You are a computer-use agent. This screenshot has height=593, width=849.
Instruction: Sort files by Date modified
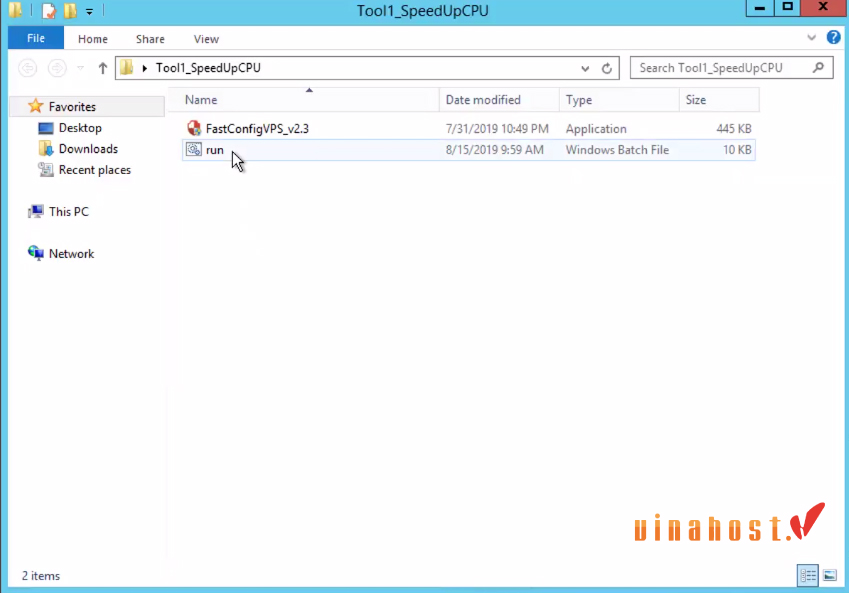485,99
